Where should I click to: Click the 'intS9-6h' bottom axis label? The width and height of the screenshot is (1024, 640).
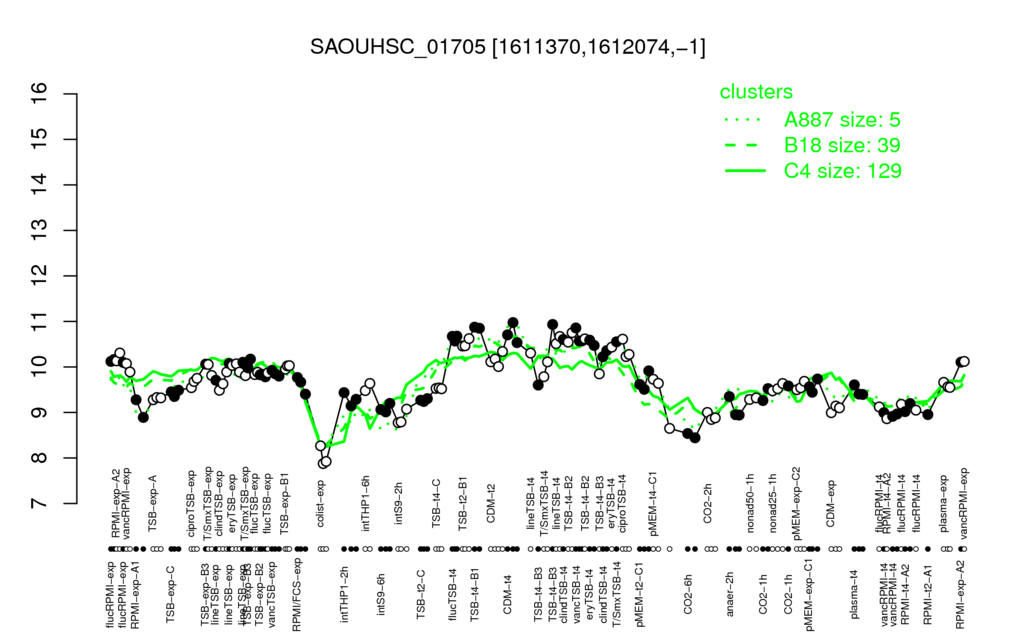click(381, 593)
